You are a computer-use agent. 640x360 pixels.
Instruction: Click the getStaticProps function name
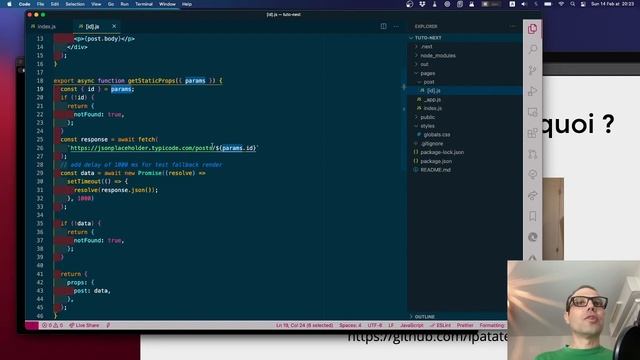tap(151, 81)
